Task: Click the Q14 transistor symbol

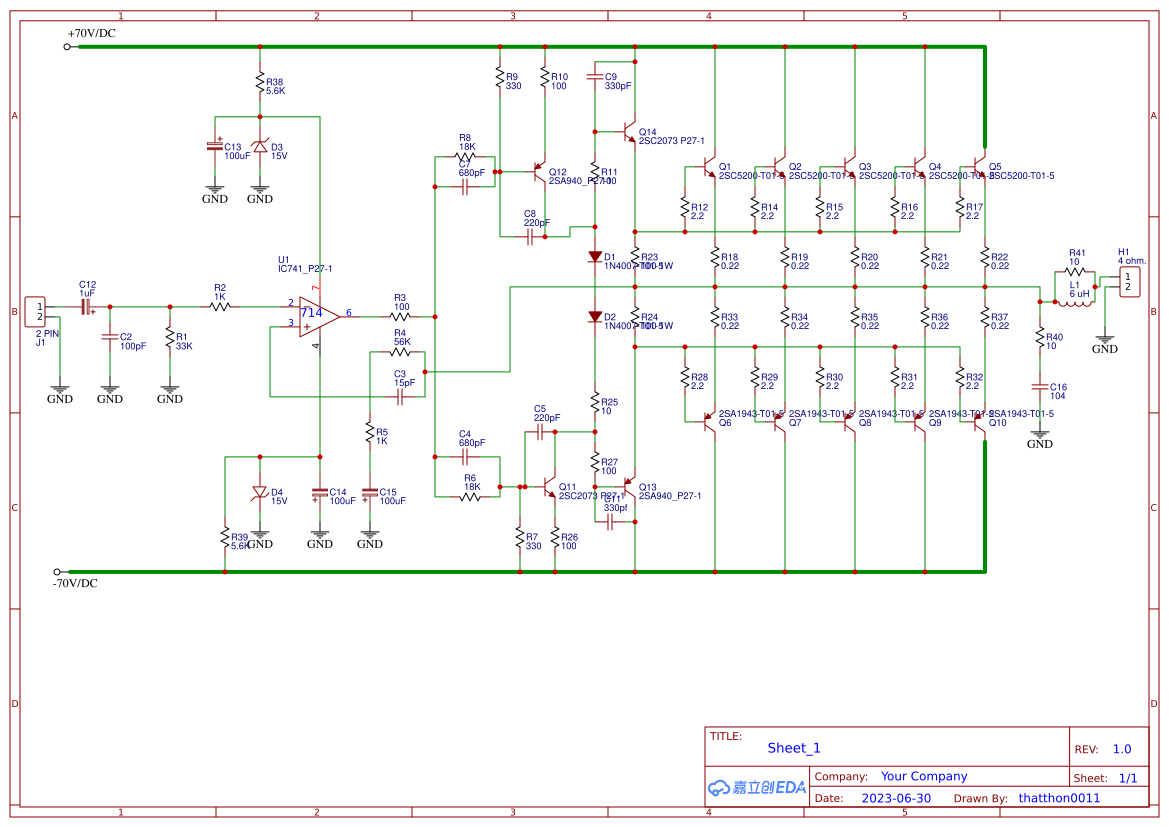Action: 628,131
